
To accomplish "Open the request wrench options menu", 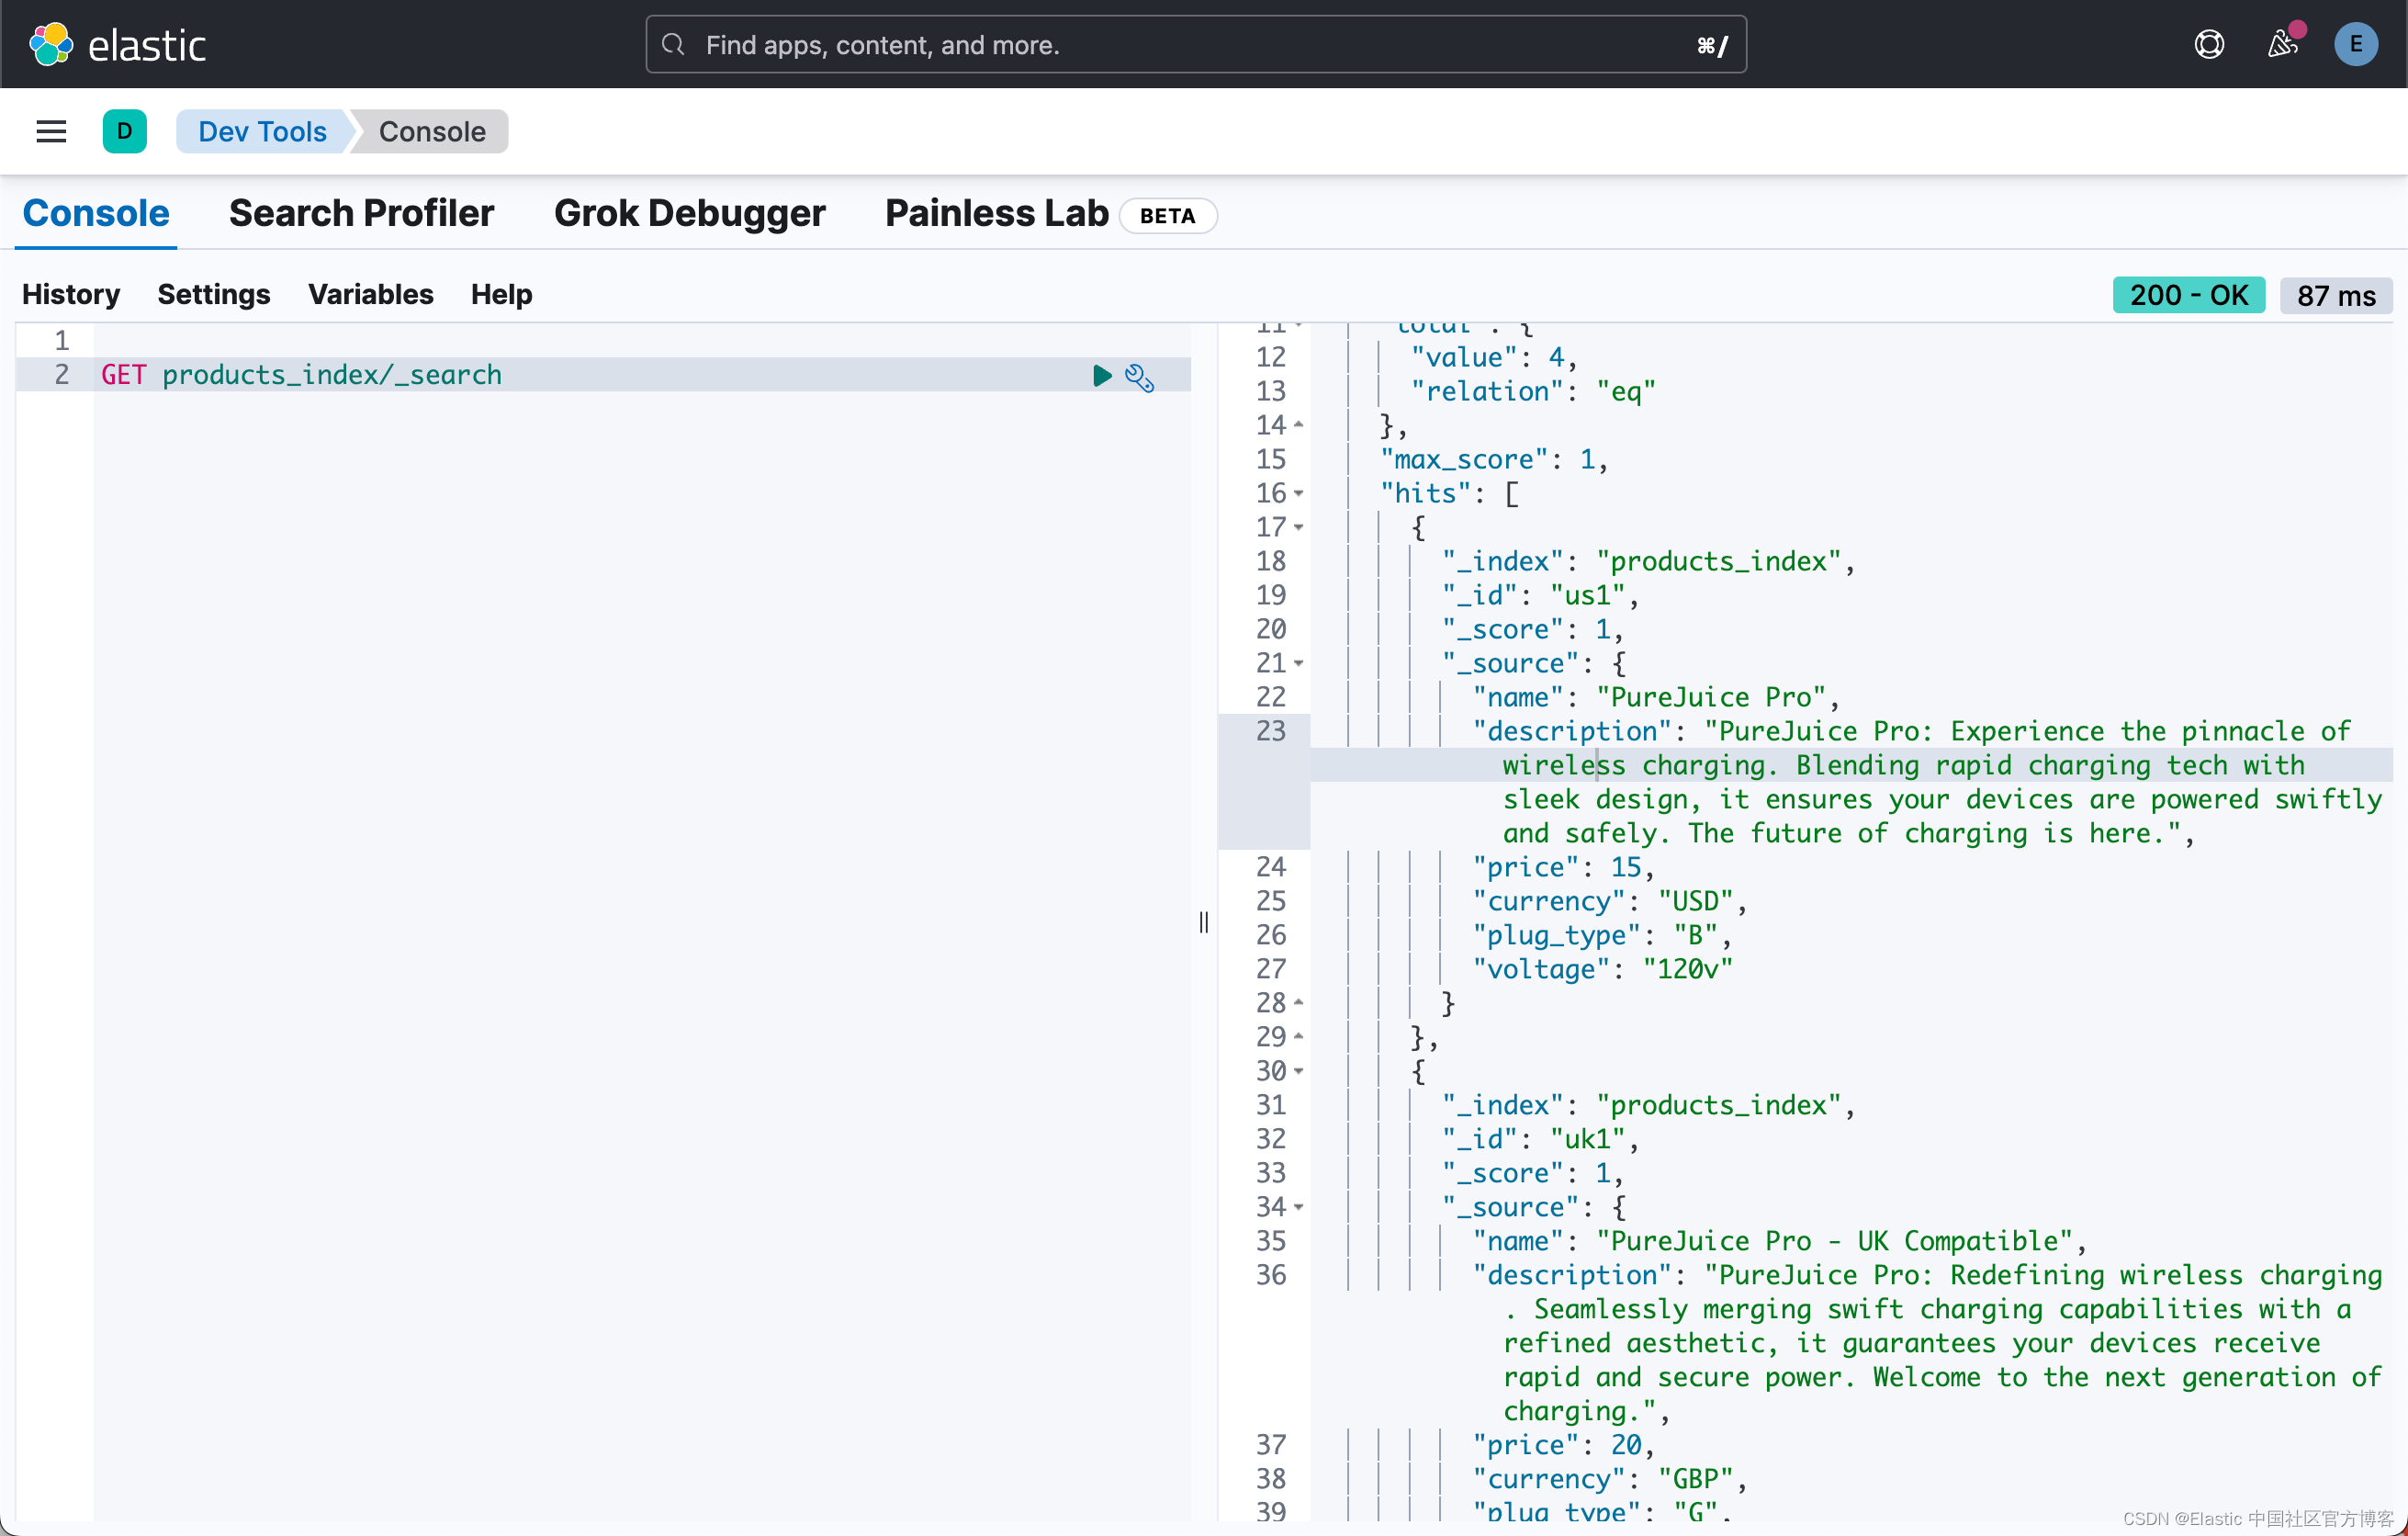I will 1139,378.
